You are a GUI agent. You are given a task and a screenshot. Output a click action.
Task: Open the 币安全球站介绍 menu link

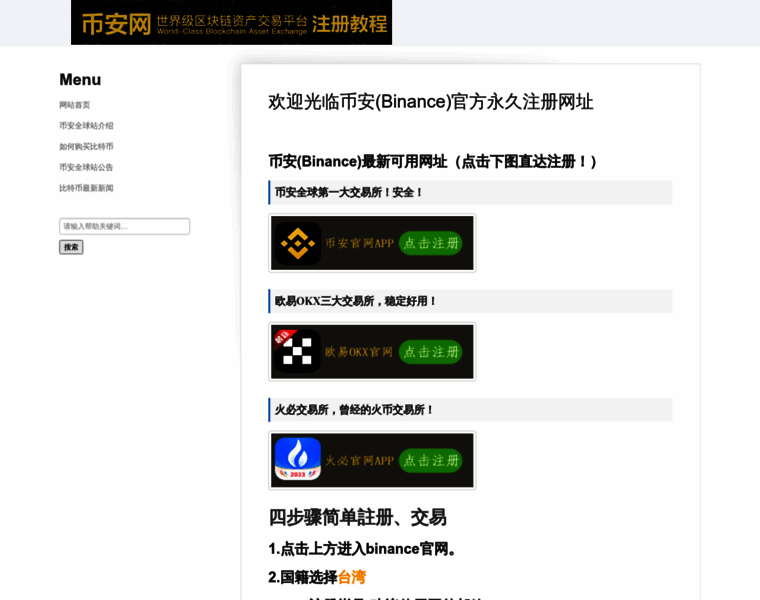point(86,126)
